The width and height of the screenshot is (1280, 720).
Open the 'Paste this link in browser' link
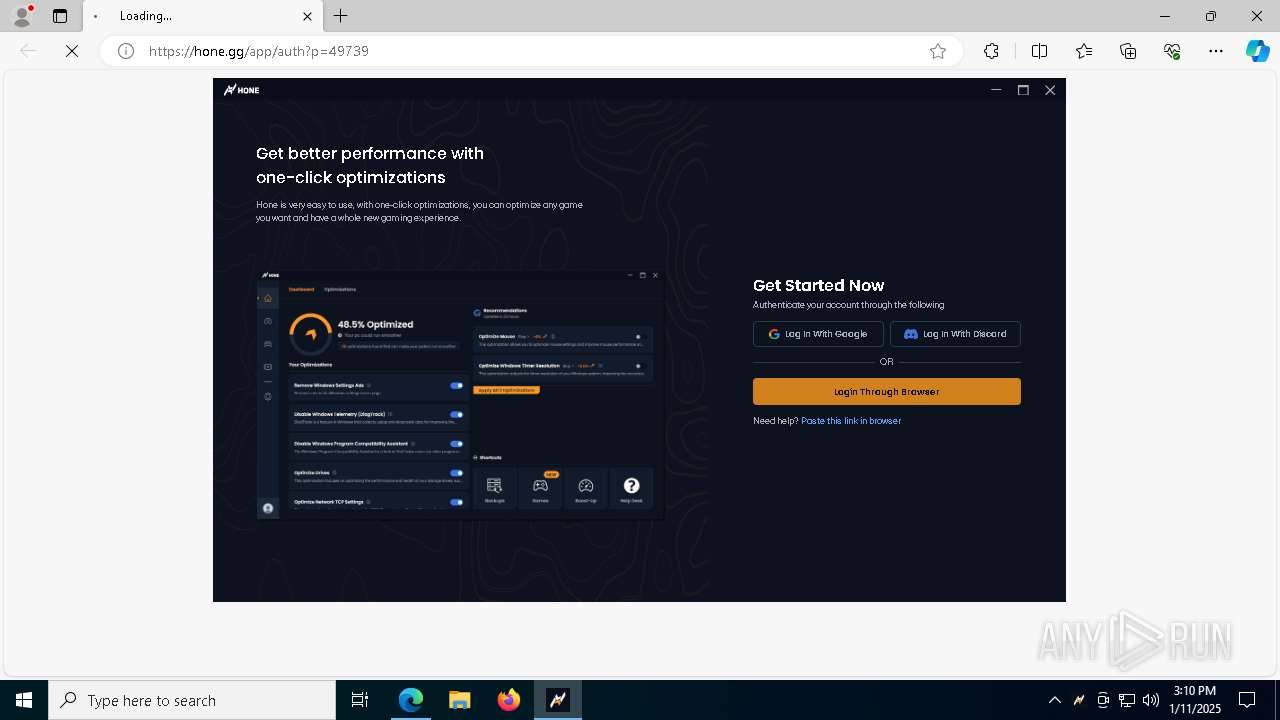coord(851,421)
